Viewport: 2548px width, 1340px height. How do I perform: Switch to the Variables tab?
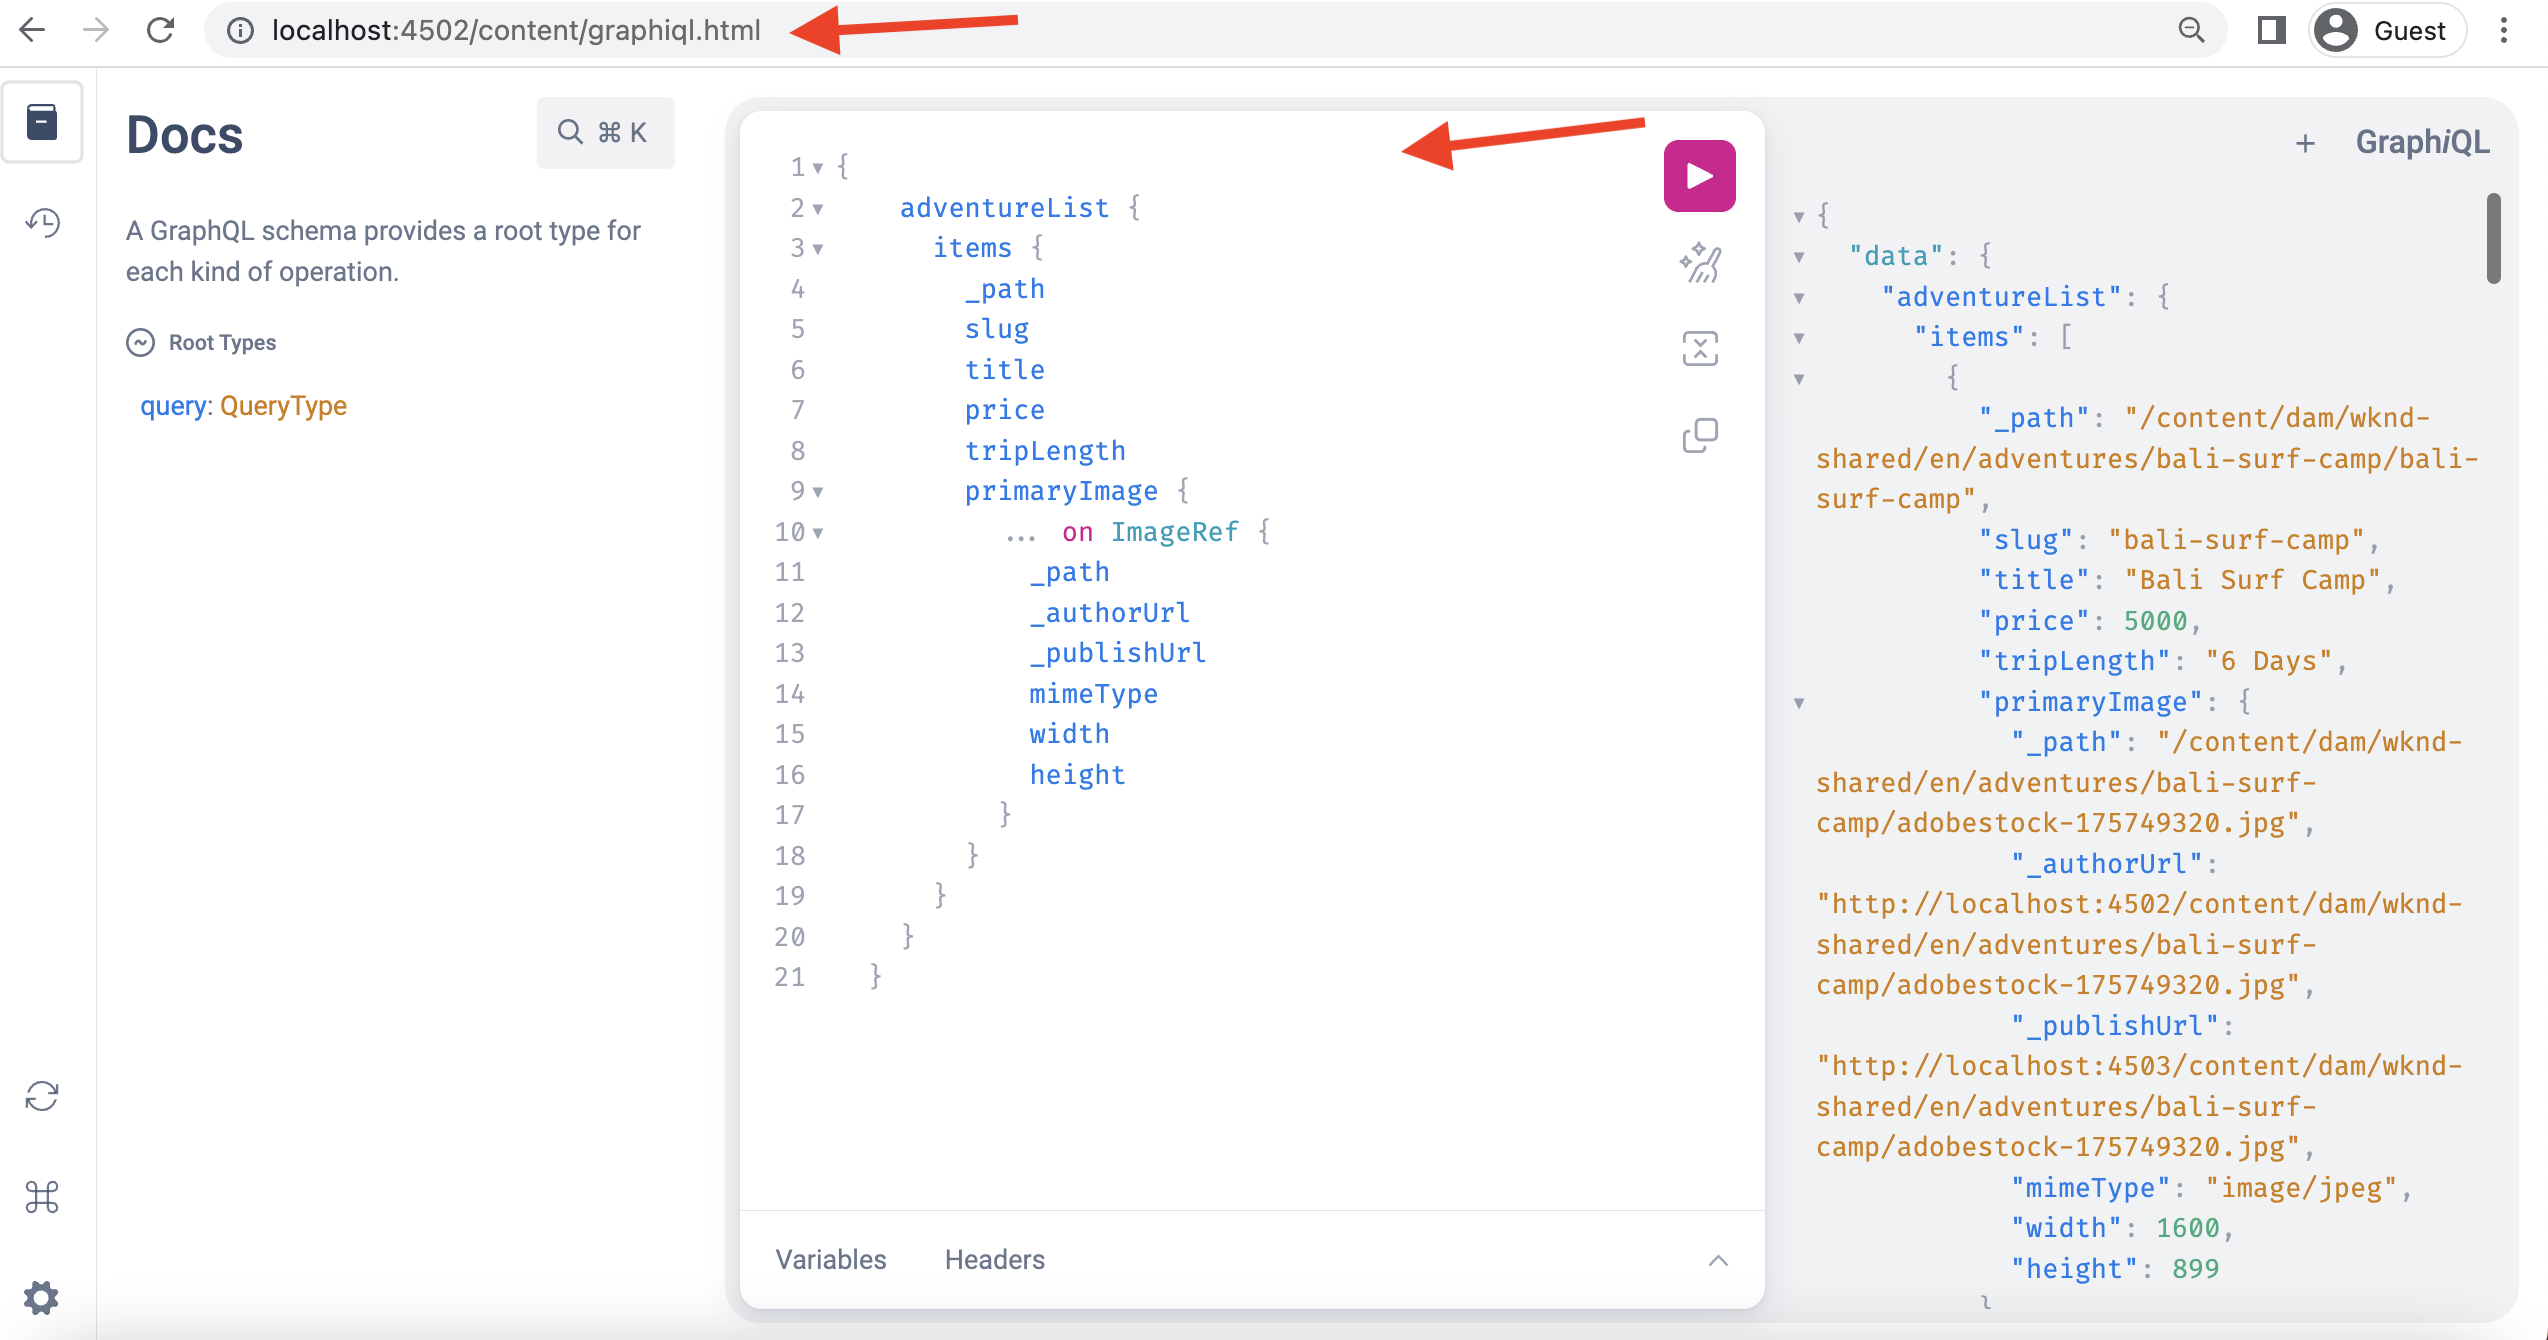pos(831,1260)
